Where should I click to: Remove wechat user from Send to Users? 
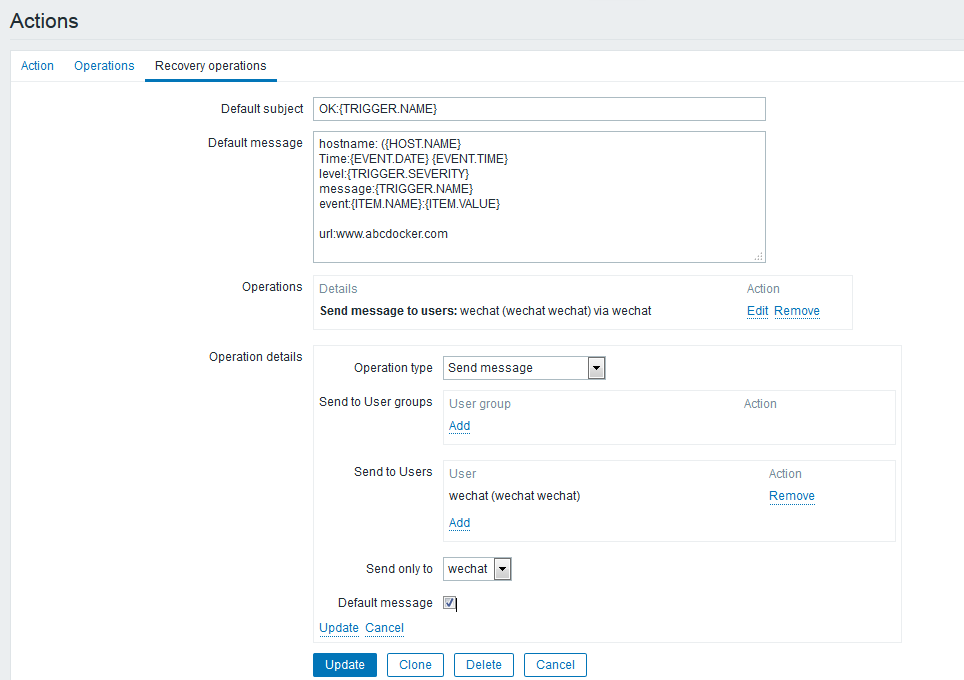point(791,496)
